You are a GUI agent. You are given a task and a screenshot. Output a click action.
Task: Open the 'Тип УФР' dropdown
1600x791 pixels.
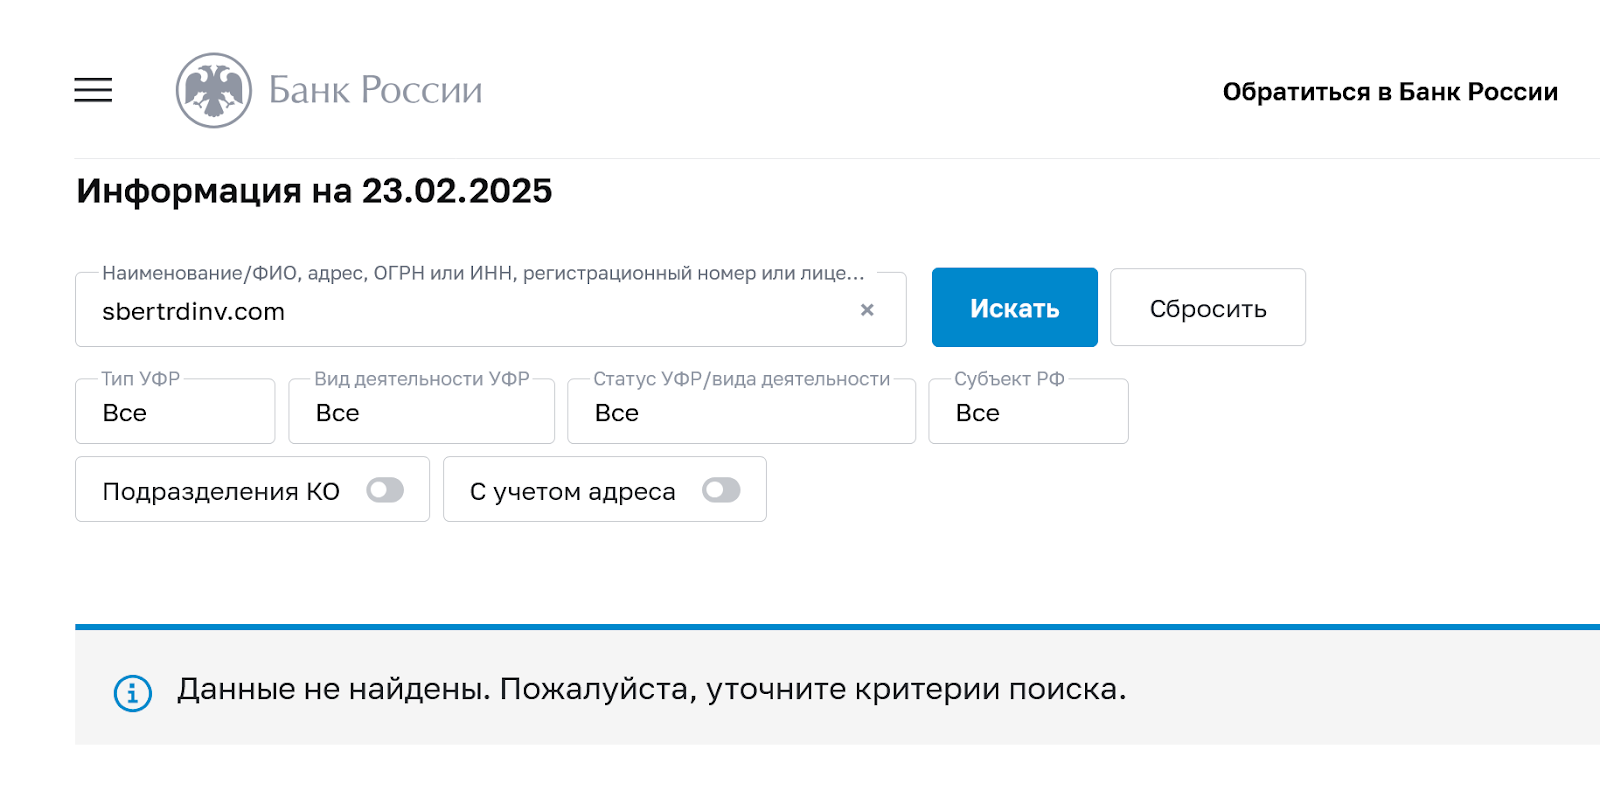click(175, 412)
